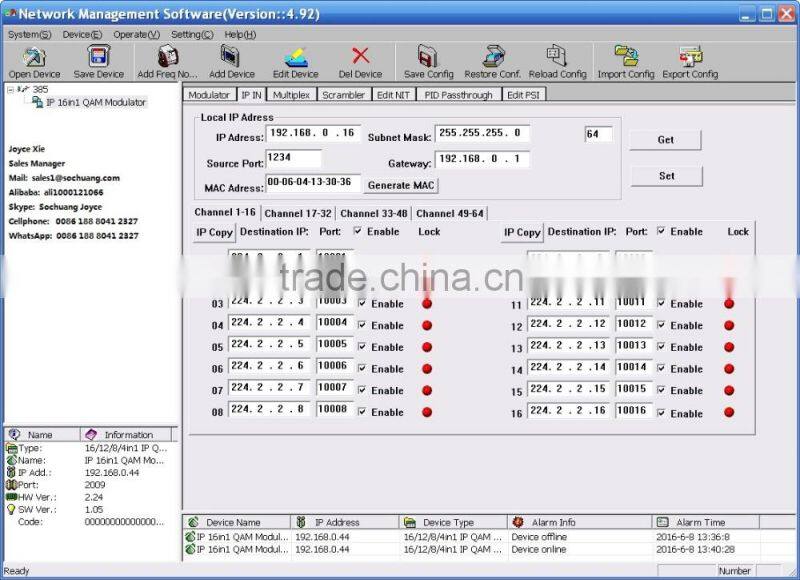Open the Operate menu
The width and height of the screenshot is (800, 580).
[135, 34]
